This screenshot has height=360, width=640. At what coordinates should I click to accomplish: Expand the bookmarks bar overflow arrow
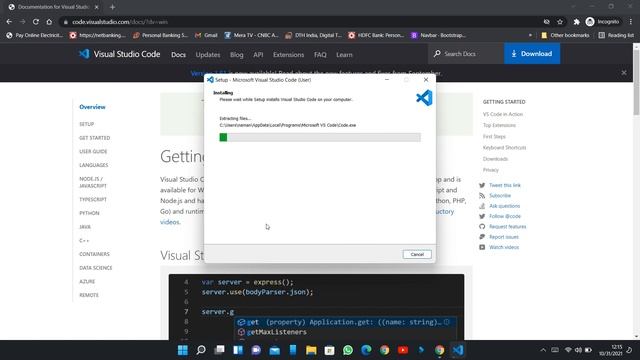coord(530,35)
